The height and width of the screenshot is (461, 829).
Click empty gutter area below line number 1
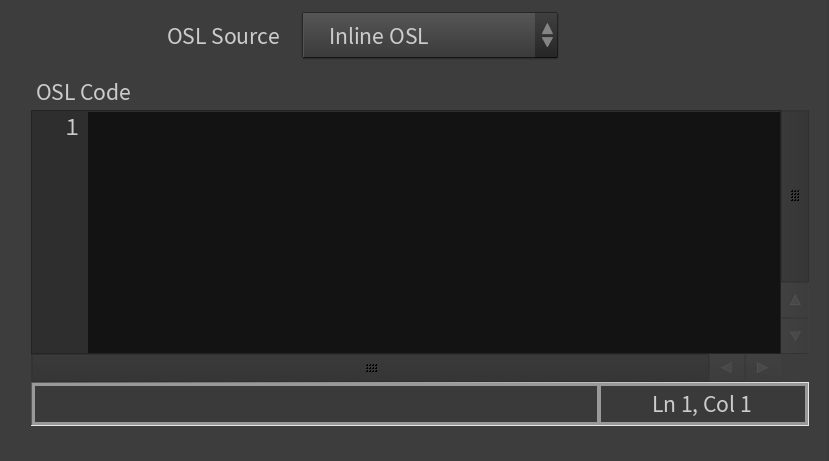point(60,248)
